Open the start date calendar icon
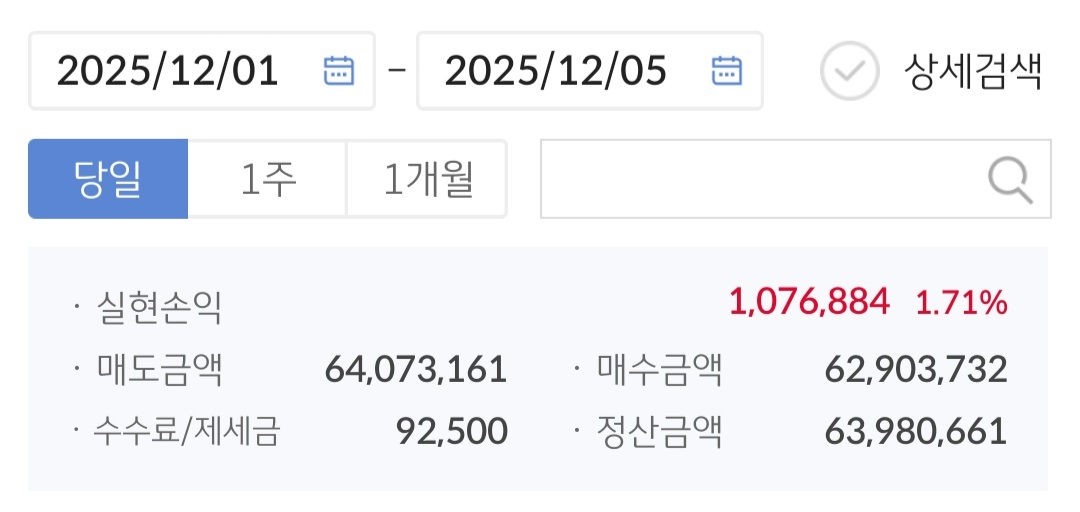 339,70
